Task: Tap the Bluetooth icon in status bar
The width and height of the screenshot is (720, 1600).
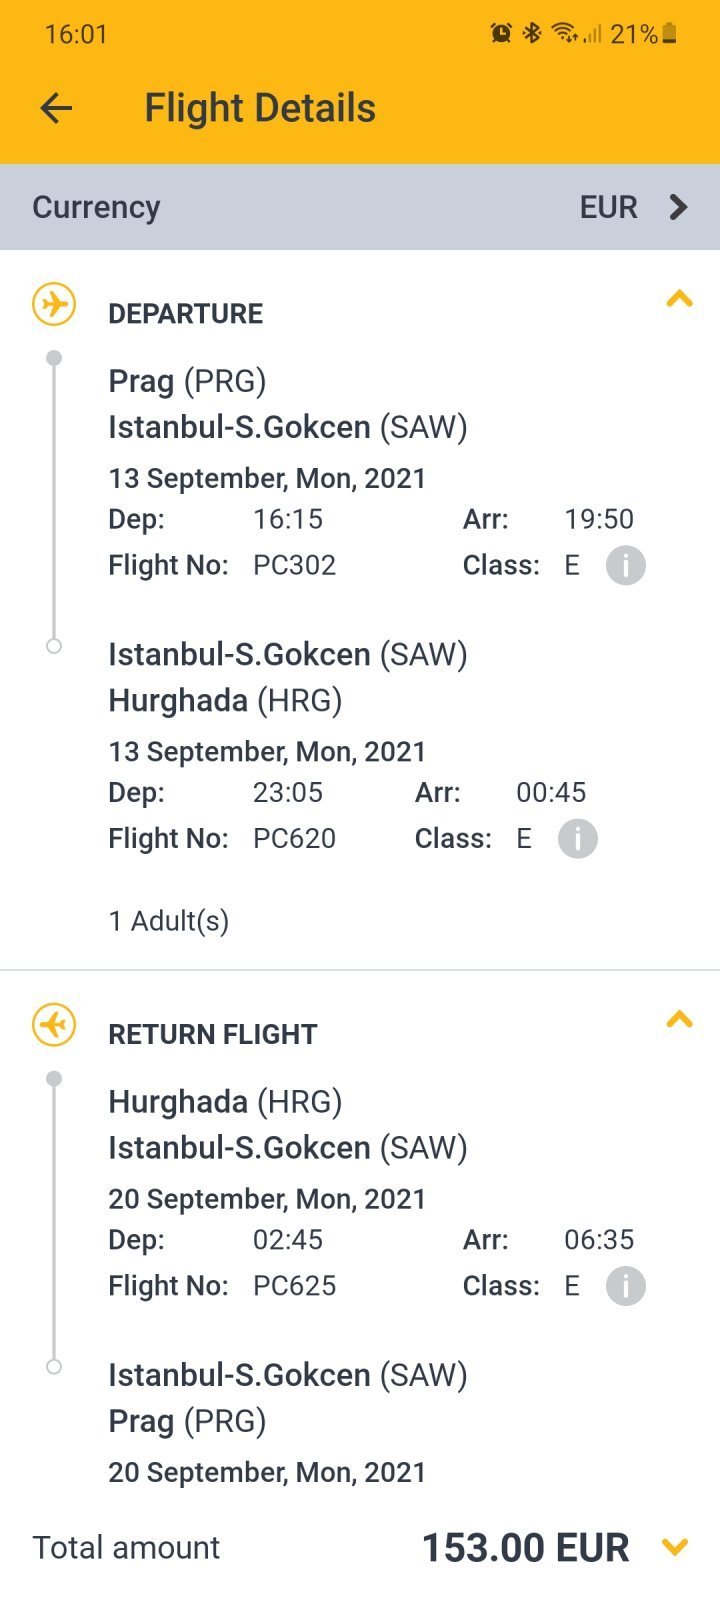Action: (532, 34)
